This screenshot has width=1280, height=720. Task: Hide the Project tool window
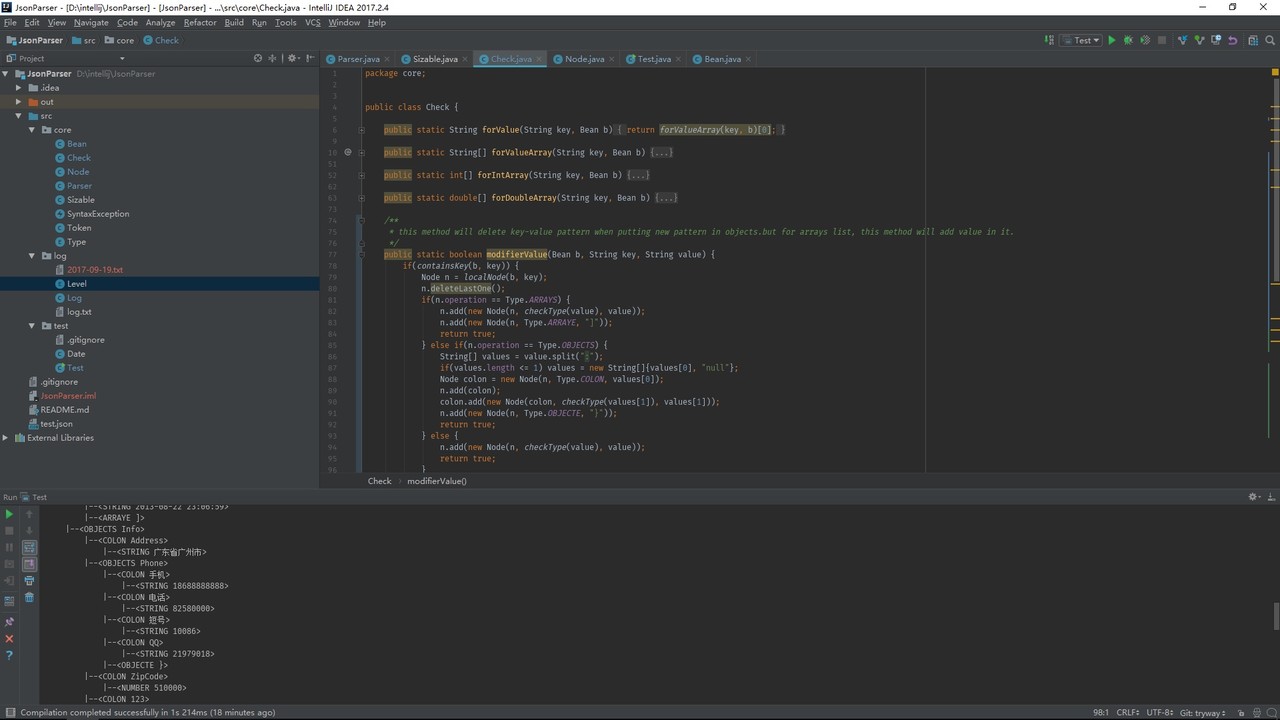tap(310, 58)
